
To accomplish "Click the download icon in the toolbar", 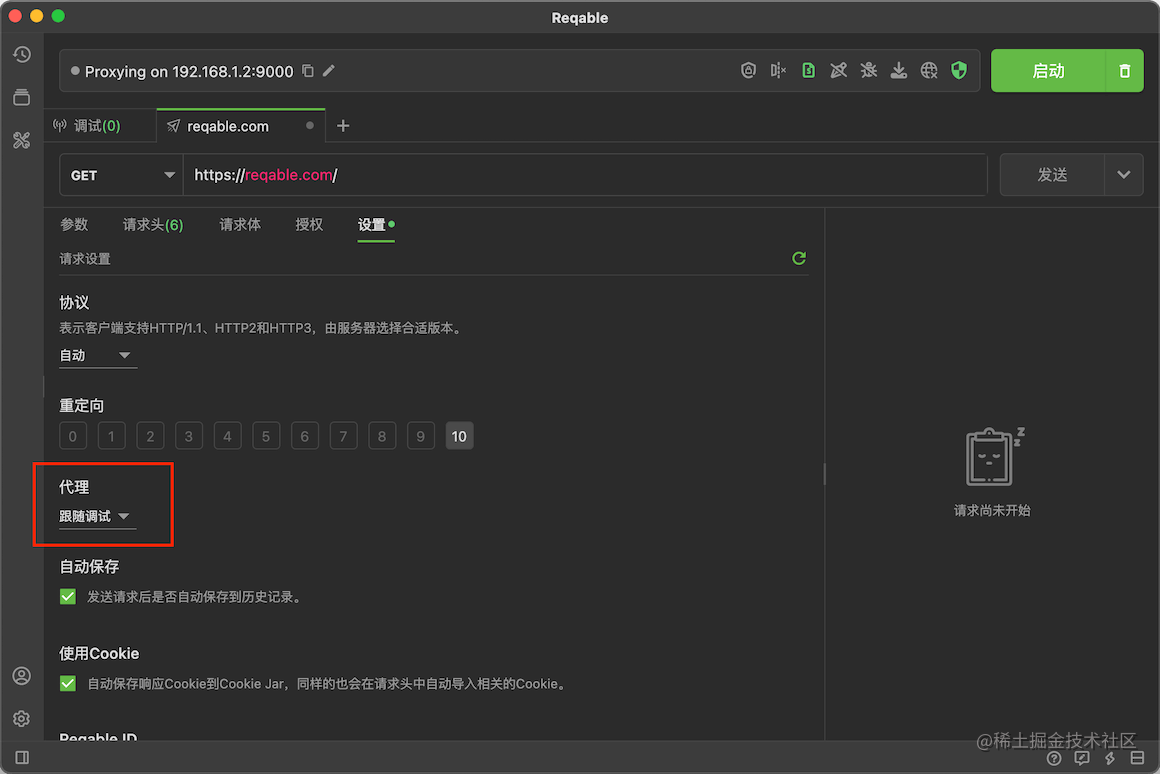I will click(899, 70).
